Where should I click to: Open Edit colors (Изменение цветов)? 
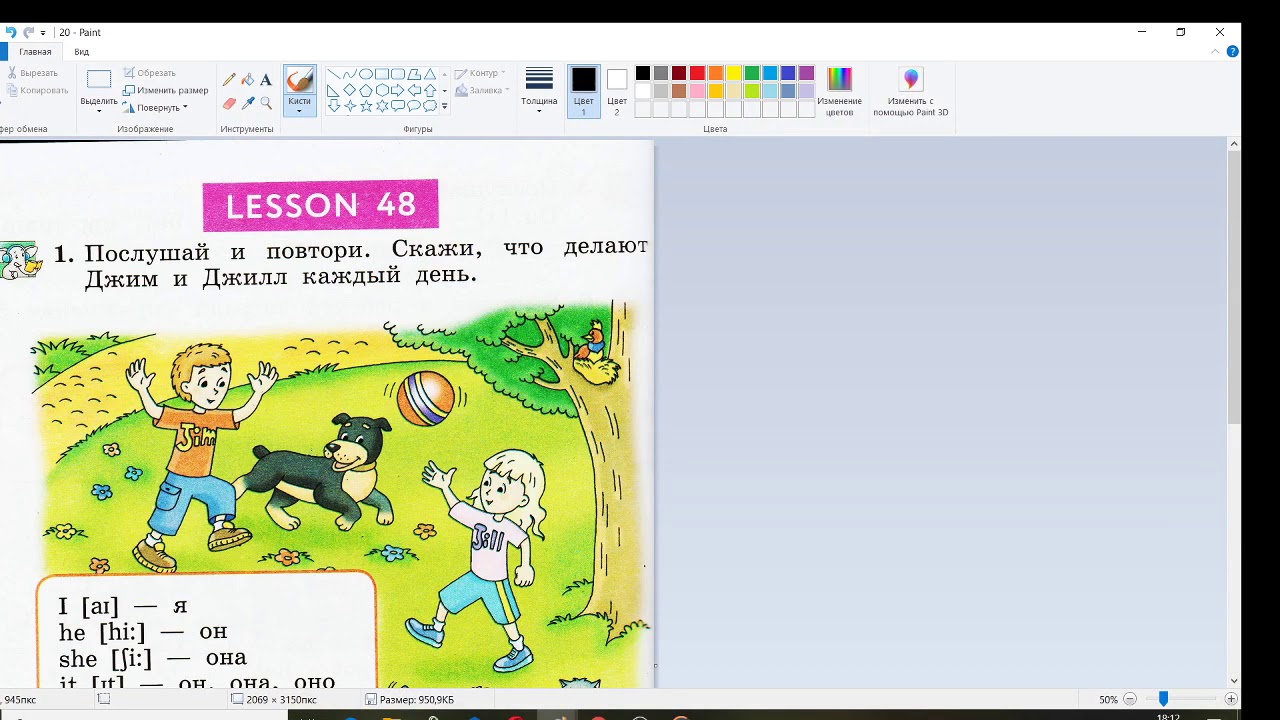pos(839,91)
